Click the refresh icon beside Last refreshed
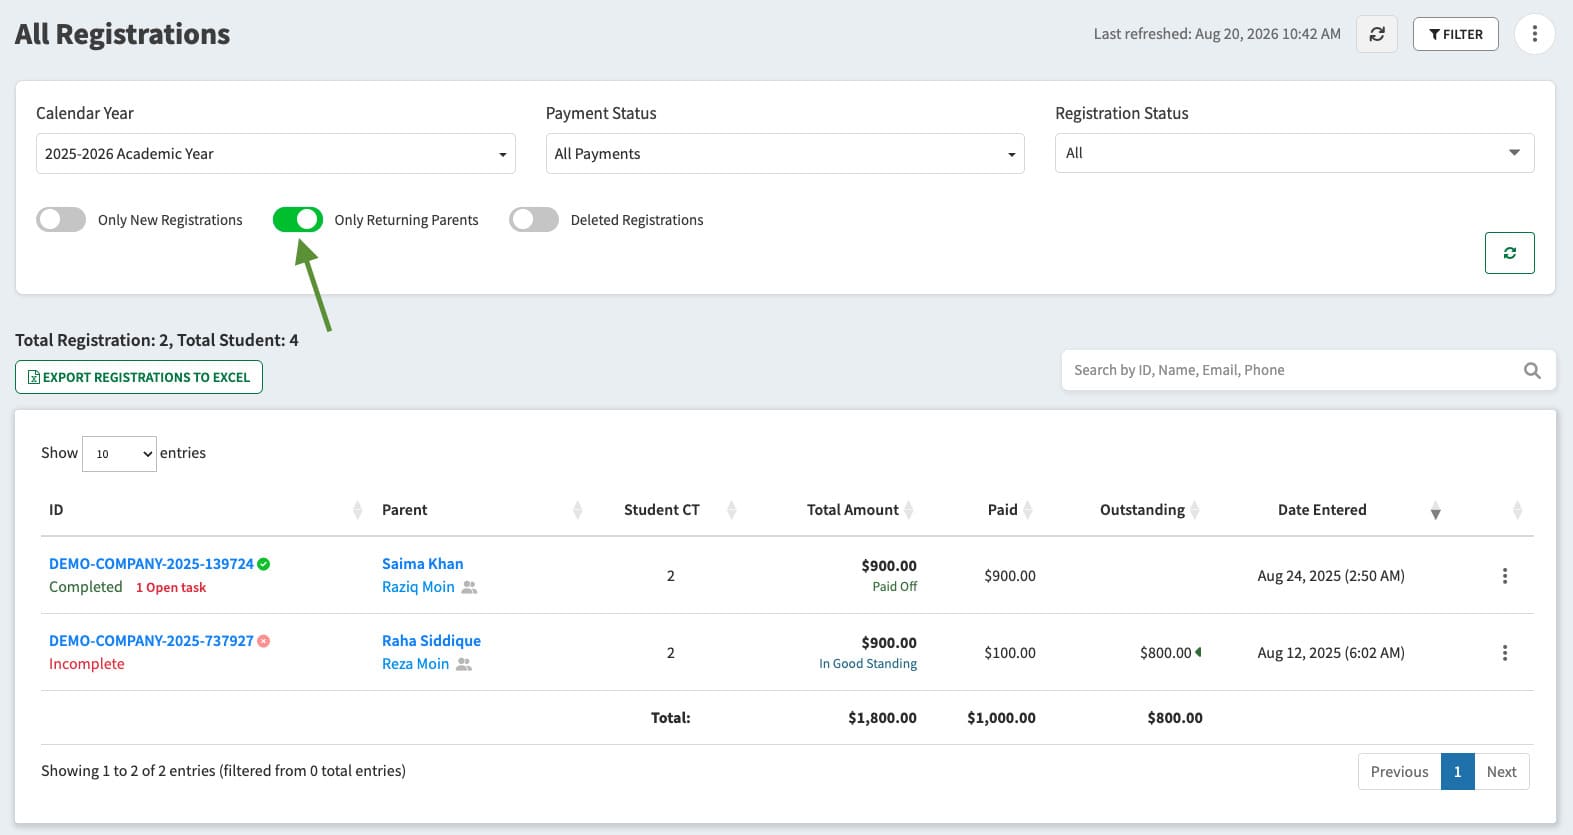This screenshot has height=835, width=1573. 1377,34
